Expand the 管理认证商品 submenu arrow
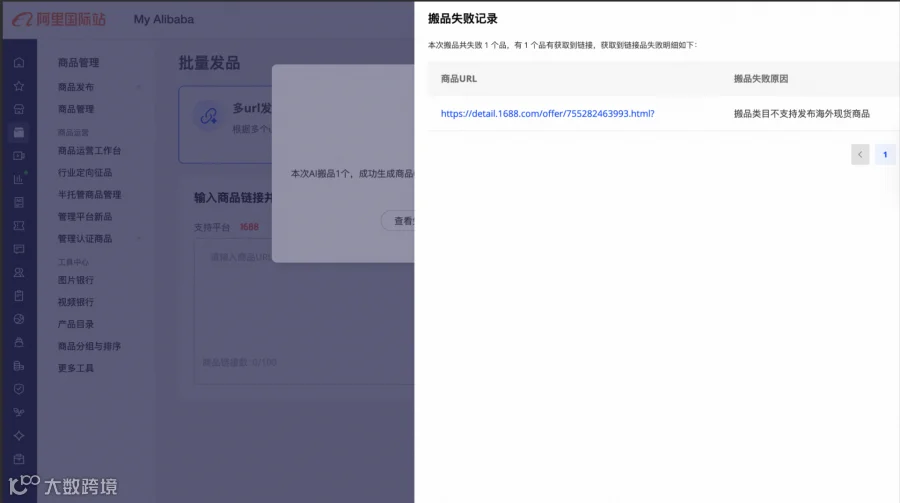 click(x=138, y=239)
